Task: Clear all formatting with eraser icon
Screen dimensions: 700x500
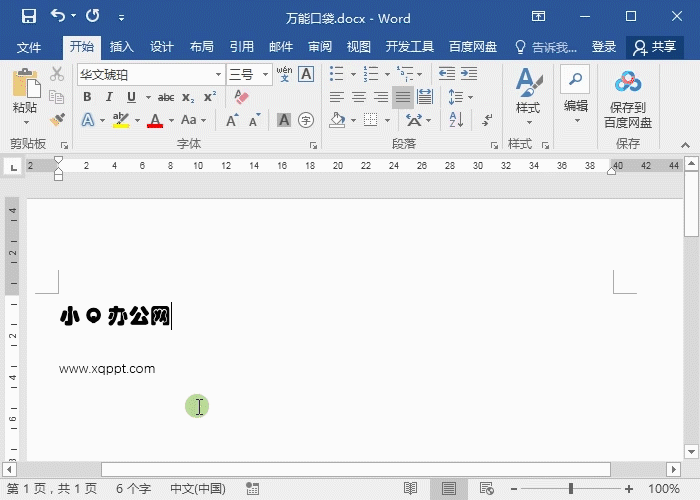Action: 241,97
